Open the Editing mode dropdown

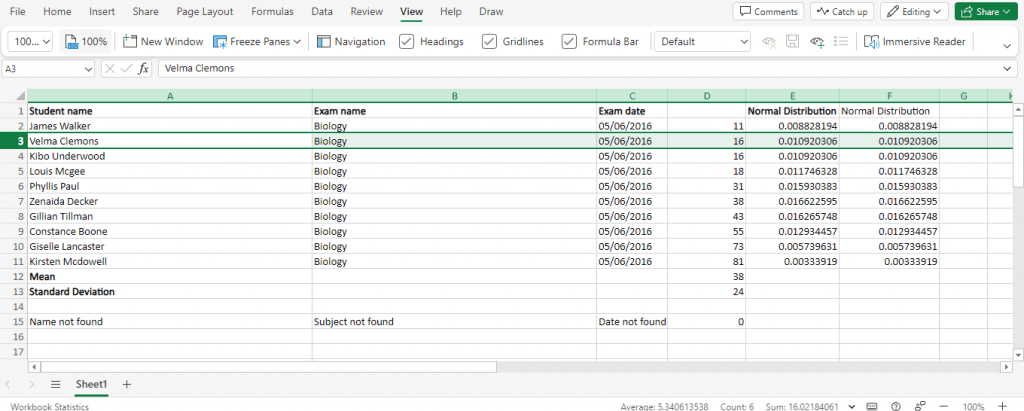(x=913, y=12)
